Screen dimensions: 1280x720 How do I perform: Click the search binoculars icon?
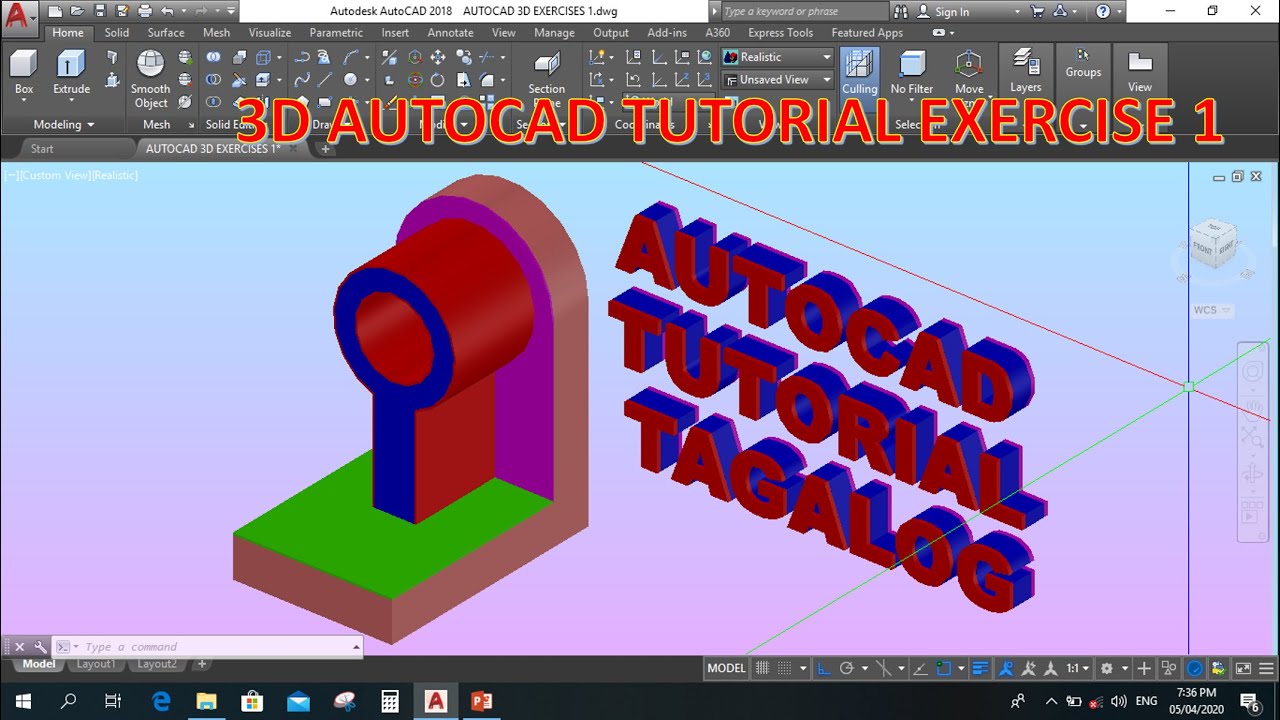(x=900, y=12)
